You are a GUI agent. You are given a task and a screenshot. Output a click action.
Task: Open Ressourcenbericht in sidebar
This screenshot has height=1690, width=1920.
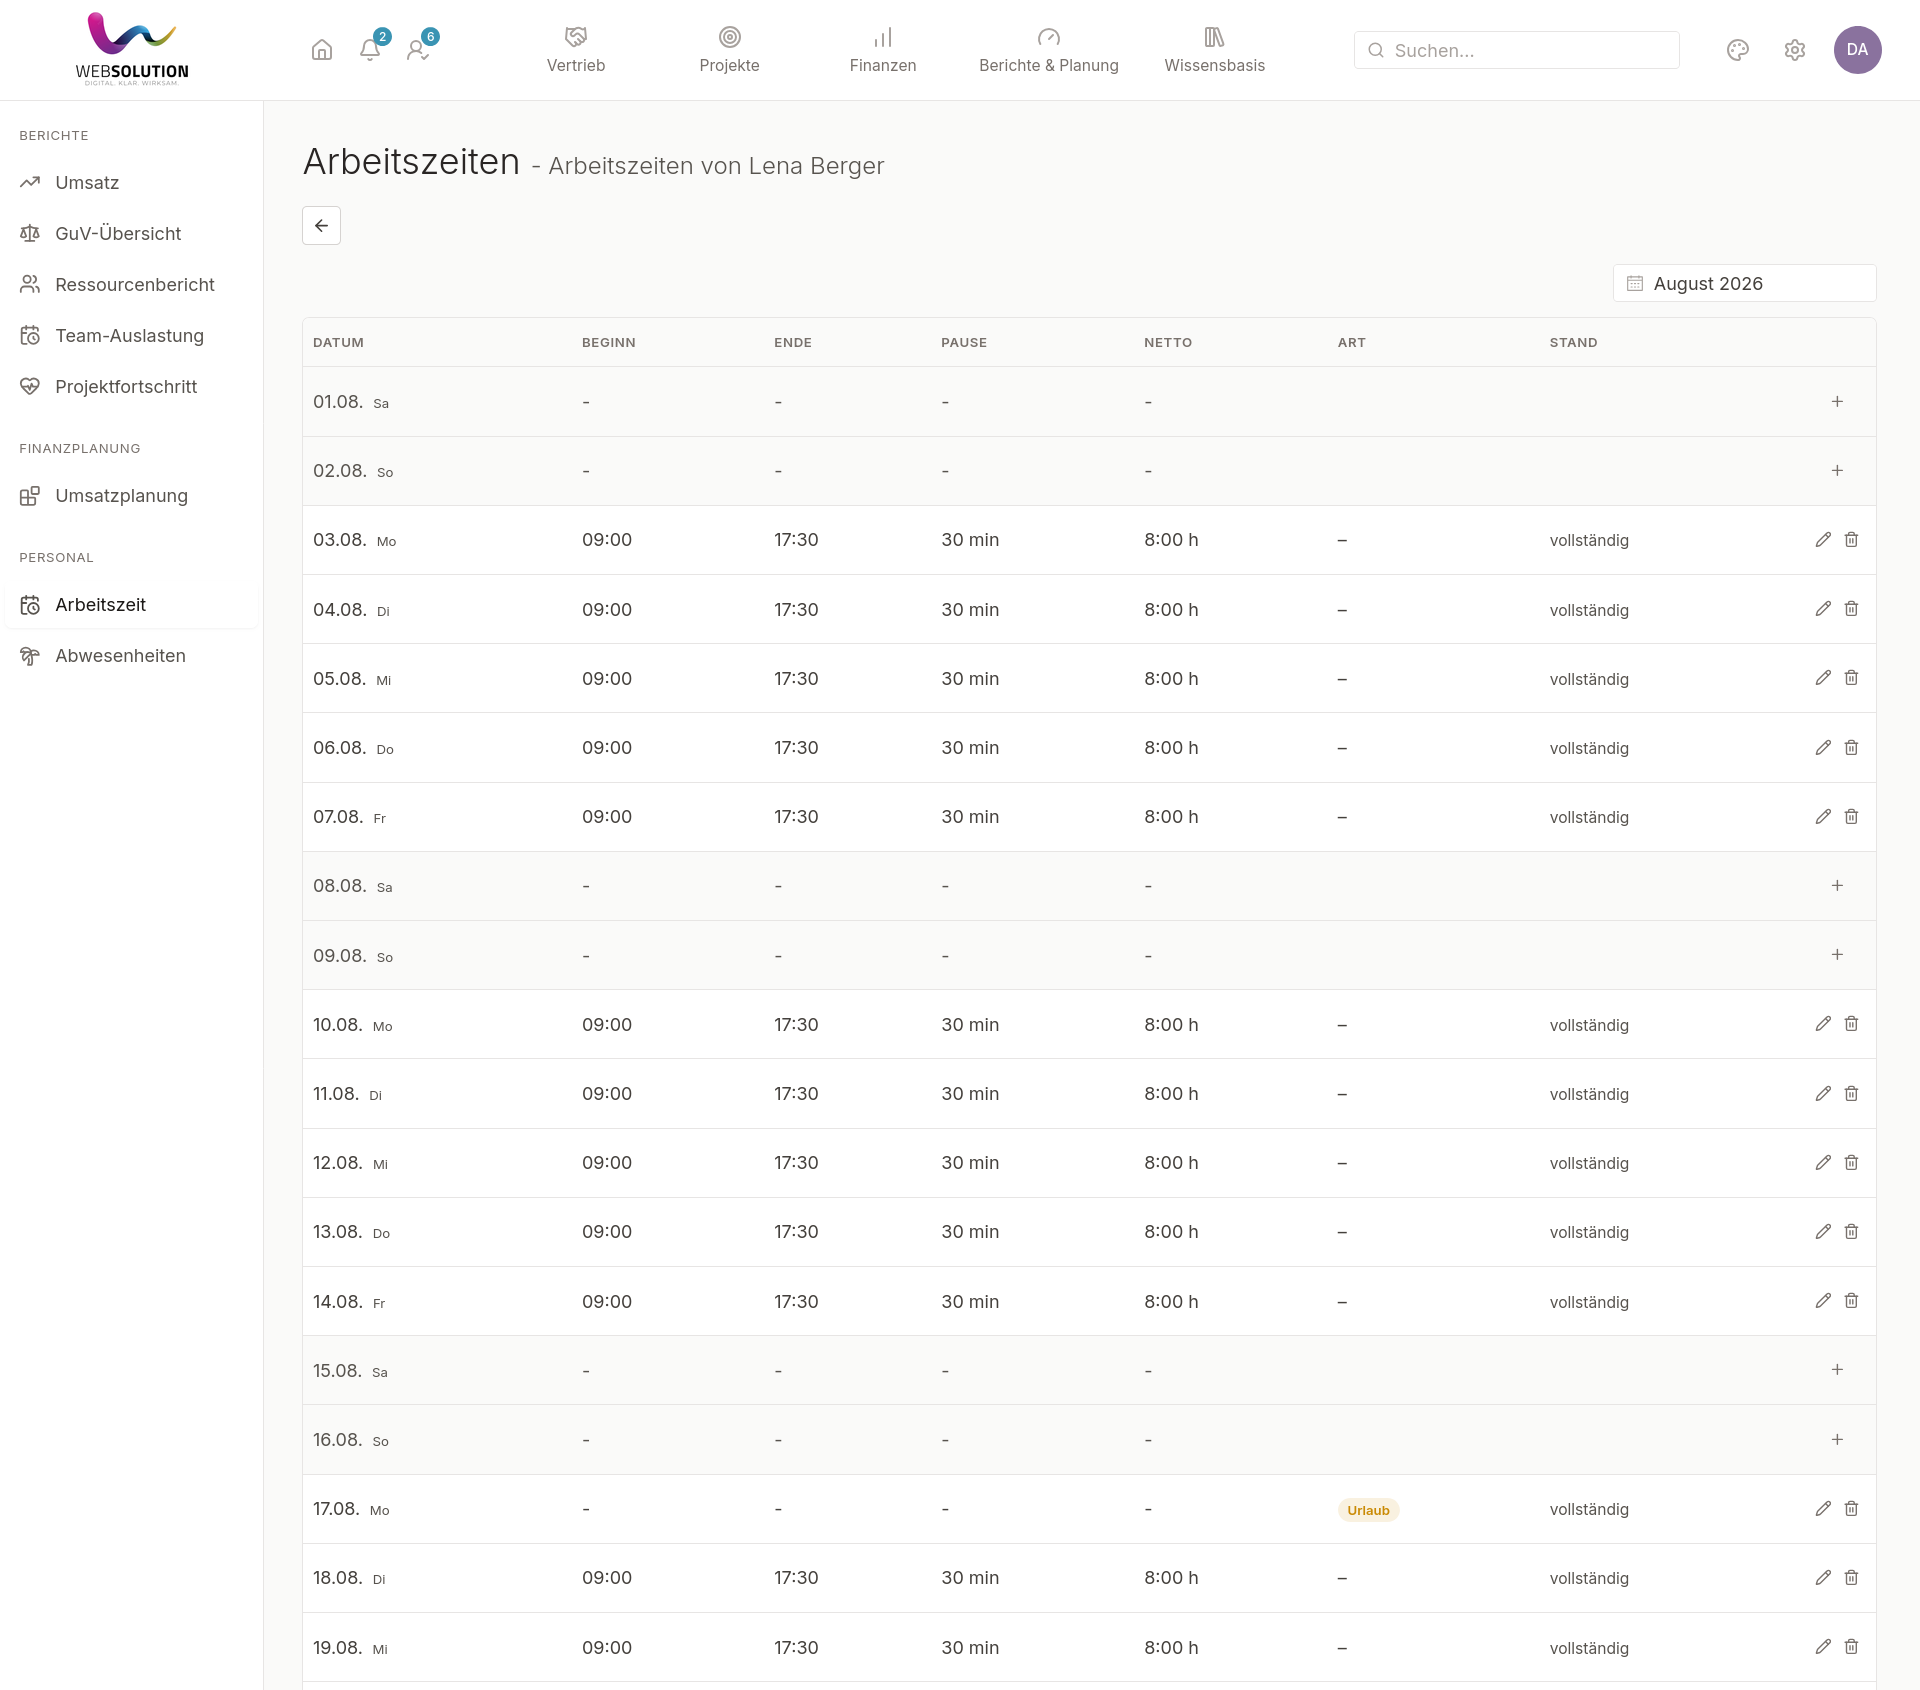tap(131, 285)
